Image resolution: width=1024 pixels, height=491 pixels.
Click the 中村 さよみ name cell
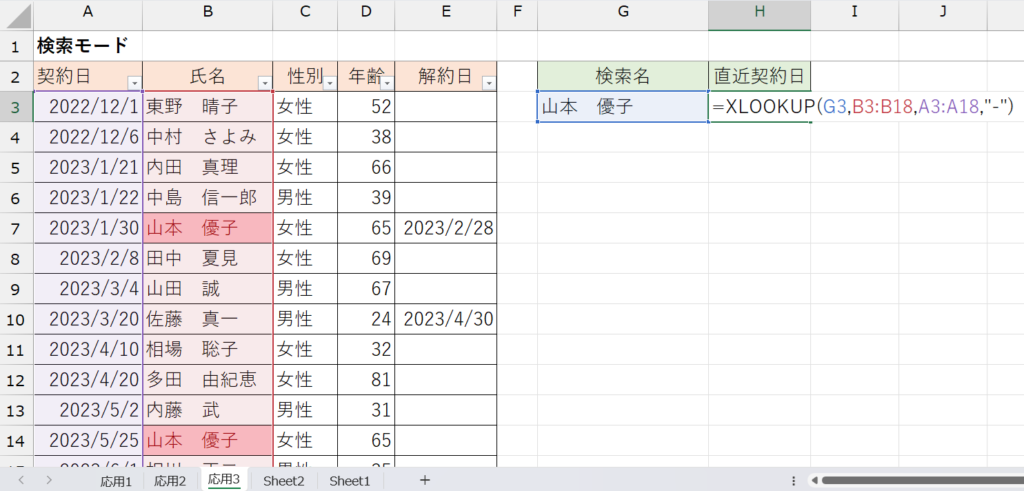pos(207,137)
